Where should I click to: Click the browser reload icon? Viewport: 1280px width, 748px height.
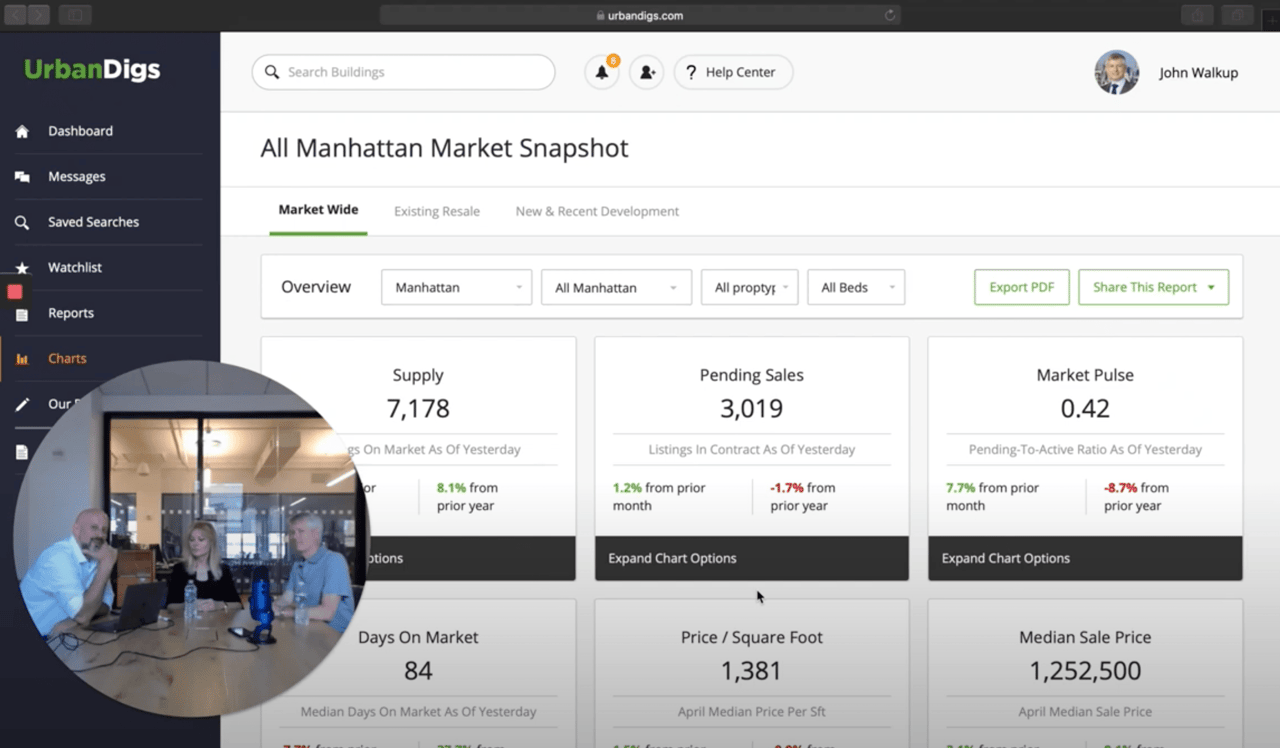pyautogui.click(x=890, y=15)
